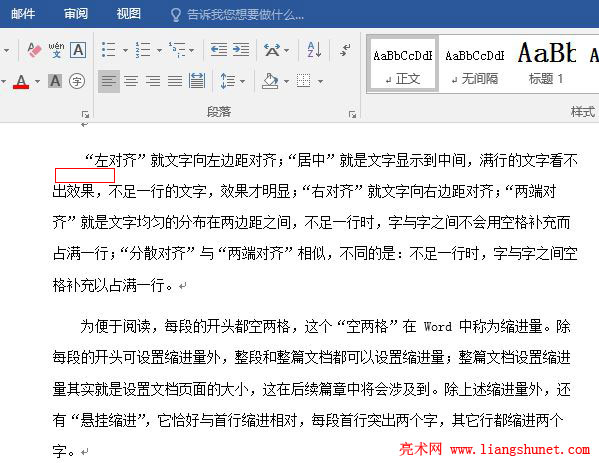The image size is (599, 463).
Task: Toggle show/hide paragraph marks
Action: tap(345, 50)
